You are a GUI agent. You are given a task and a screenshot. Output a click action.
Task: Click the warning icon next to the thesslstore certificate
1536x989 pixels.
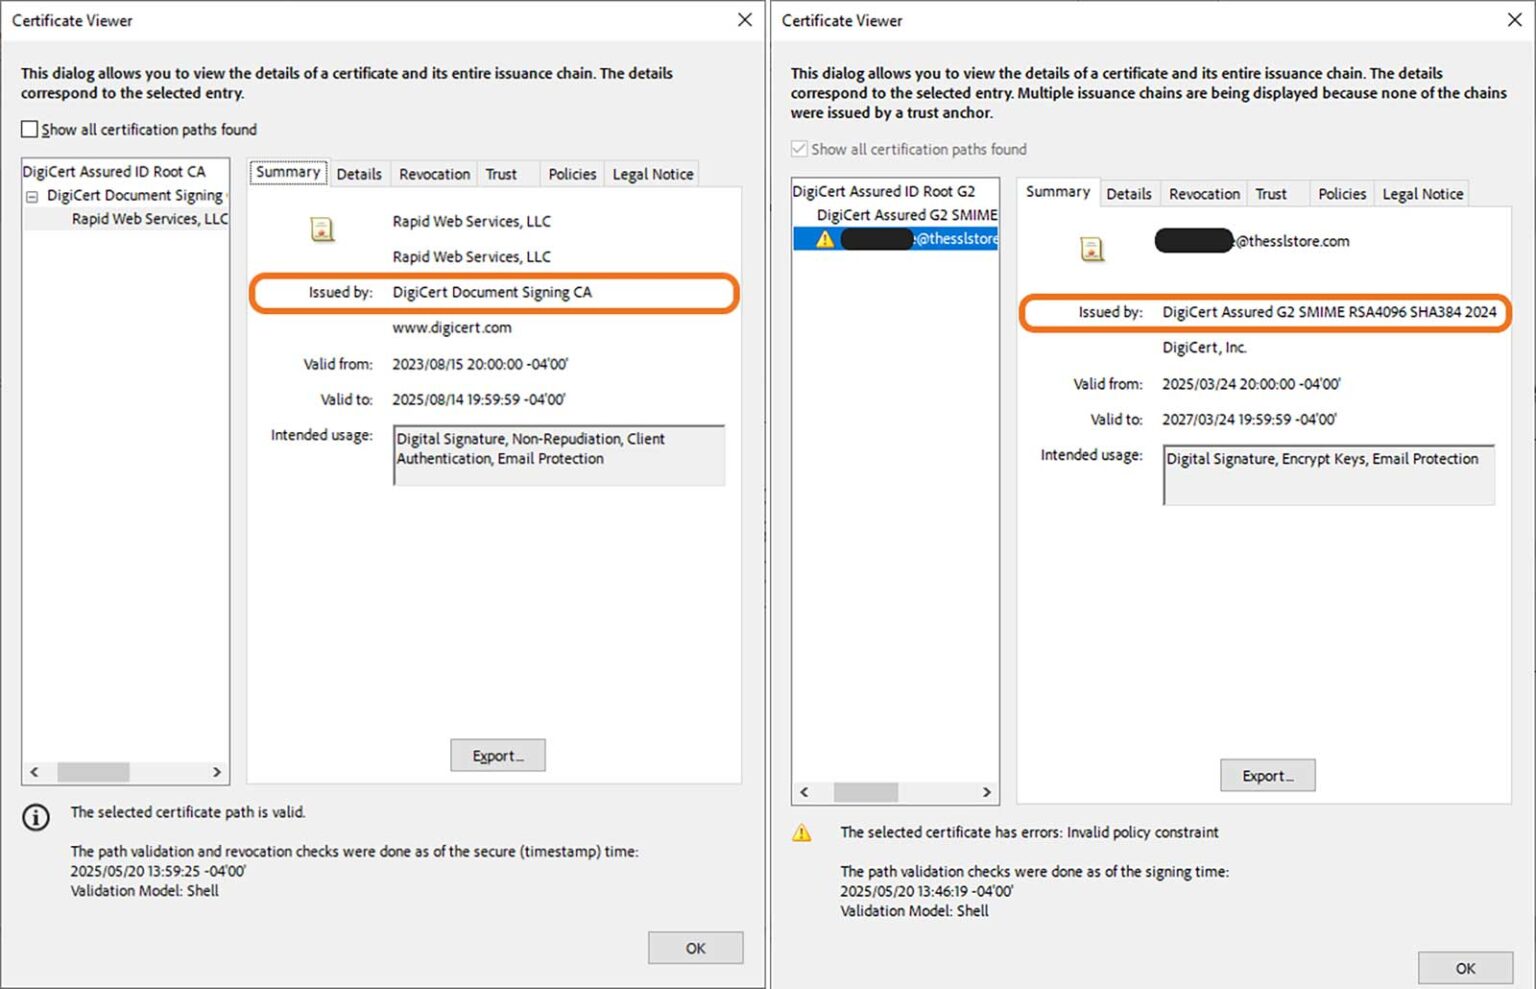tap(824, 240)
